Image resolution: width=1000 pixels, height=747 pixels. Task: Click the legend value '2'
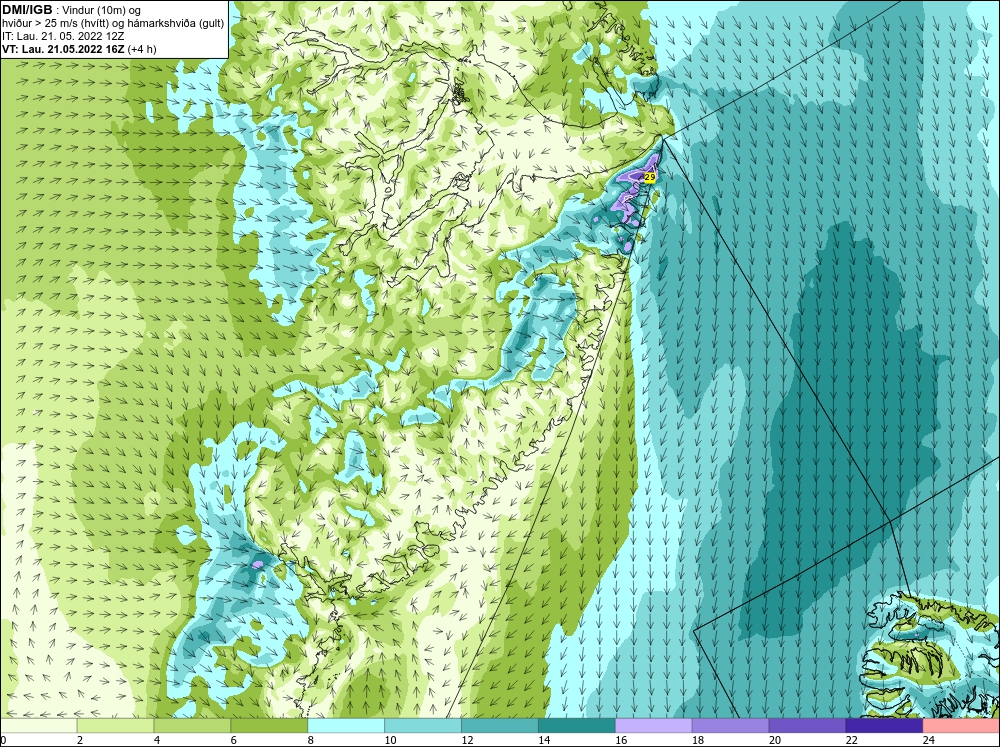[80, 740]
